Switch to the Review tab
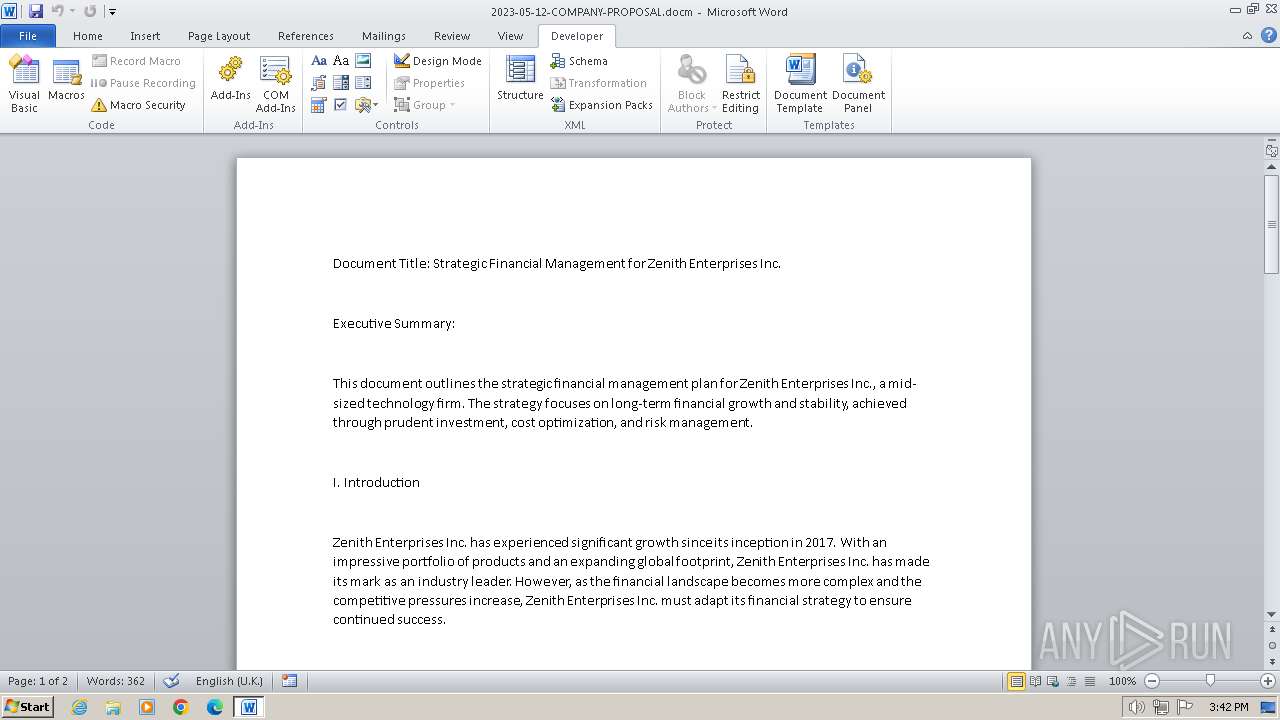 pyautogui.click(x=452, y=36)
